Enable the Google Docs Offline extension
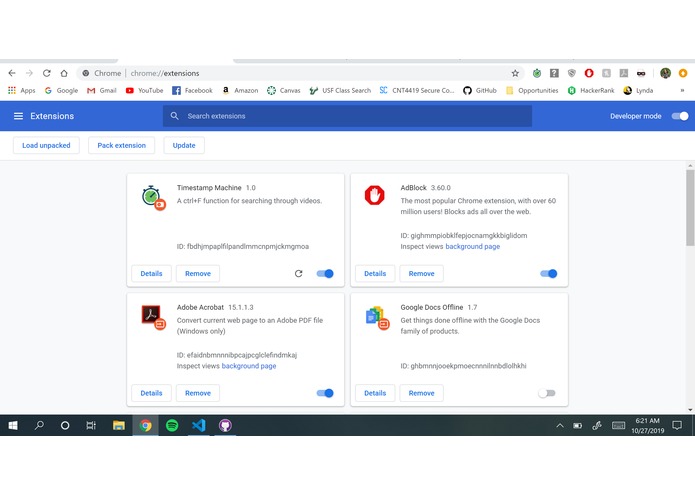The image size is (695, 494). (x=547, y=393)
